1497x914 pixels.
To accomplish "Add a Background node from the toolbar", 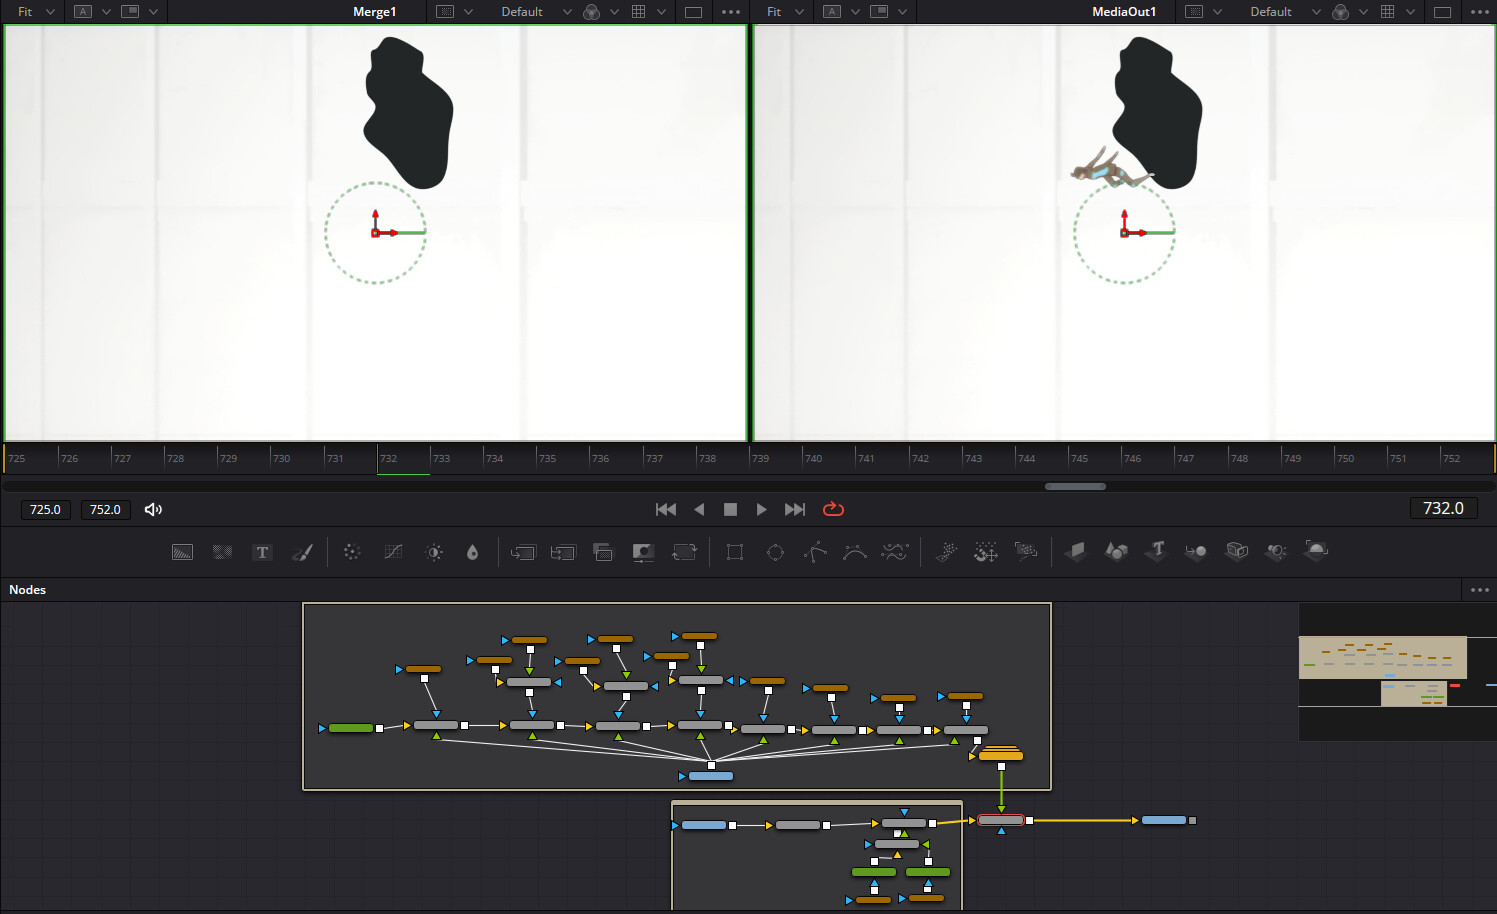I will click(182, 552).
